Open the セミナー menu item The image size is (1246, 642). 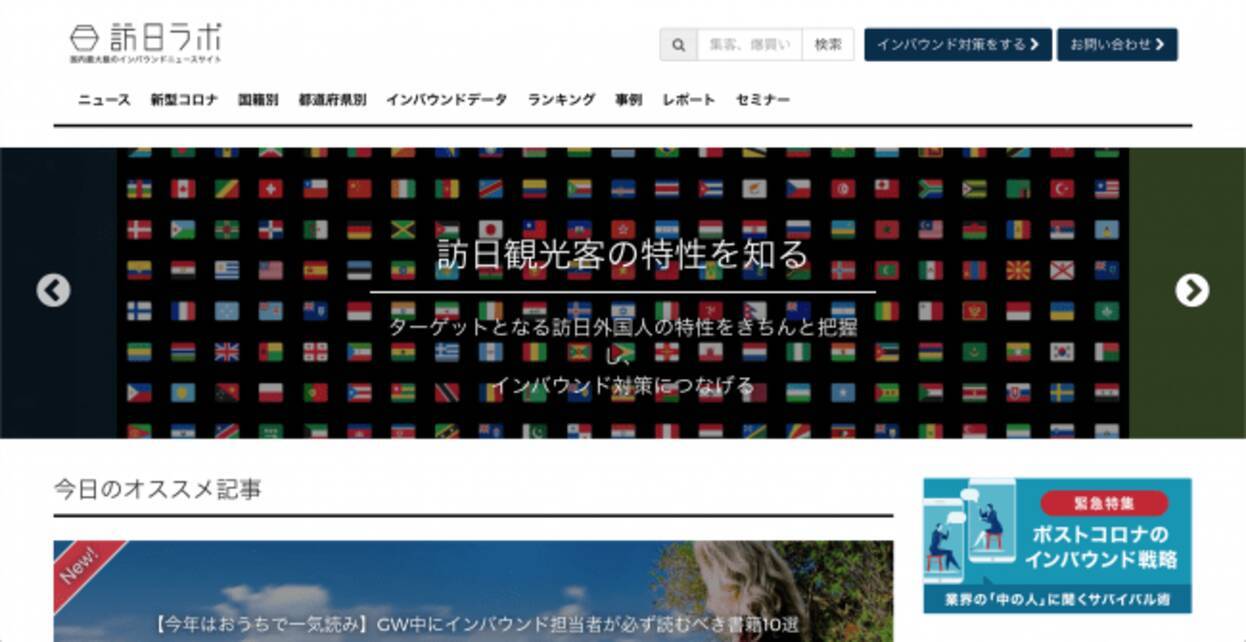point(763,100)
